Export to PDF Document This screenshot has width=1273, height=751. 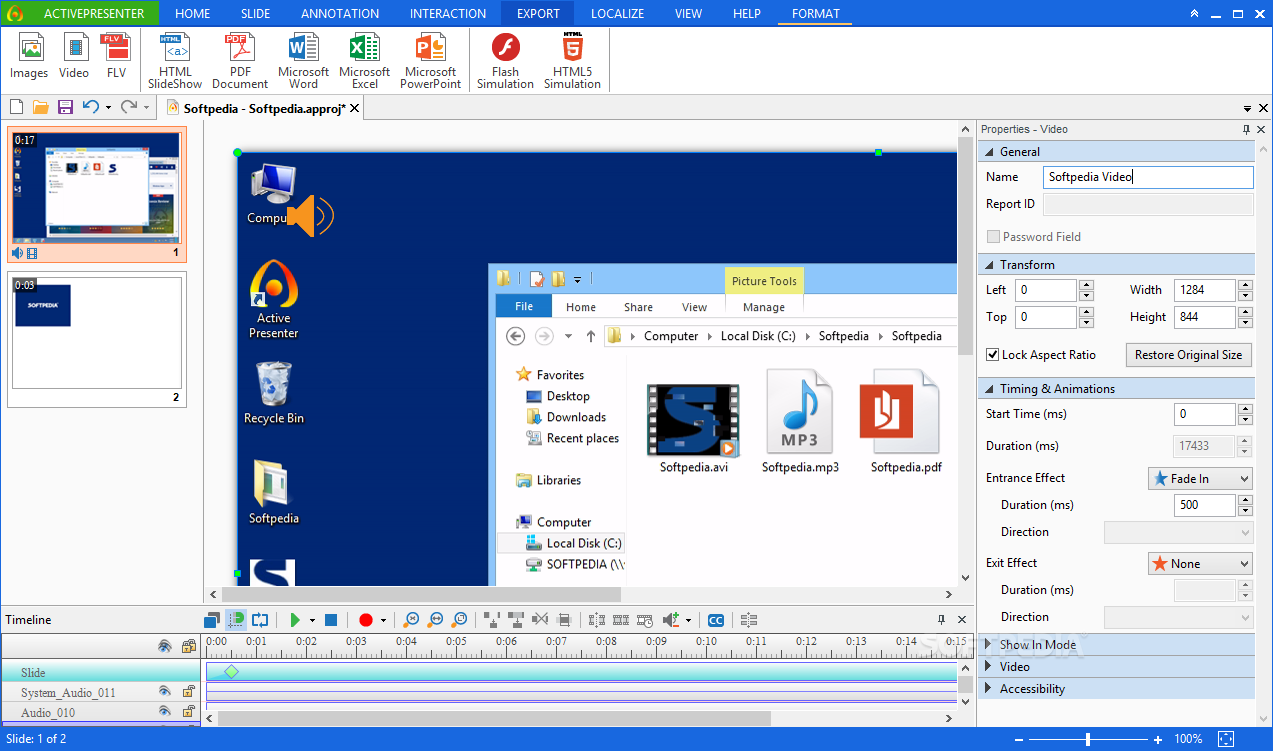pyautogui.click(x=240, y=61)
